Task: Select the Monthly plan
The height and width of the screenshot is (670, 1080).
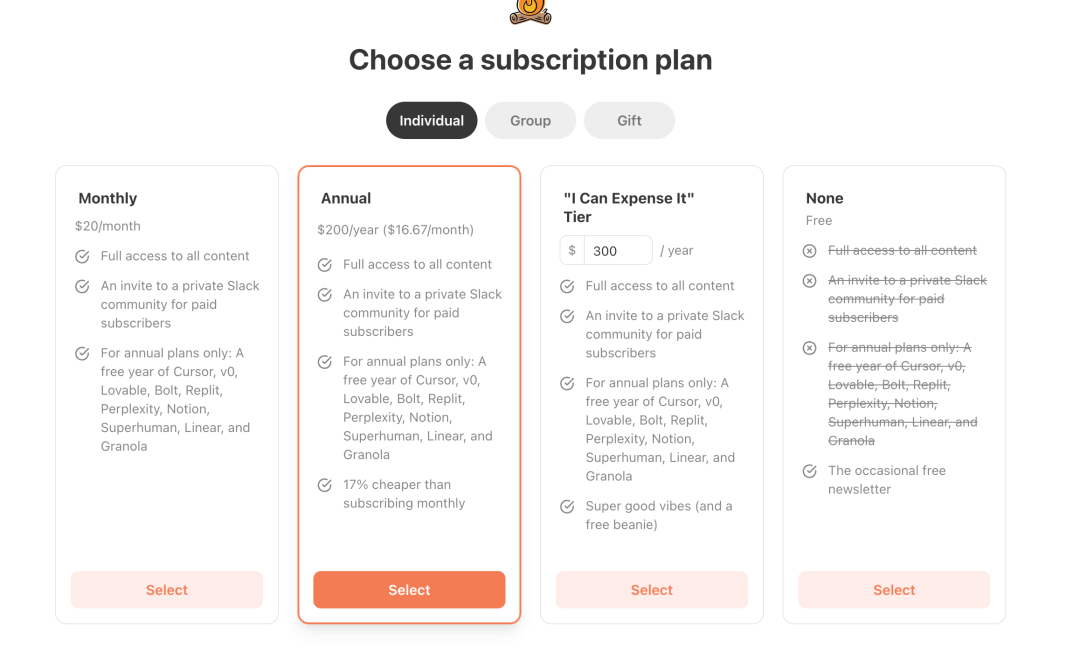Action: point(167,590)
